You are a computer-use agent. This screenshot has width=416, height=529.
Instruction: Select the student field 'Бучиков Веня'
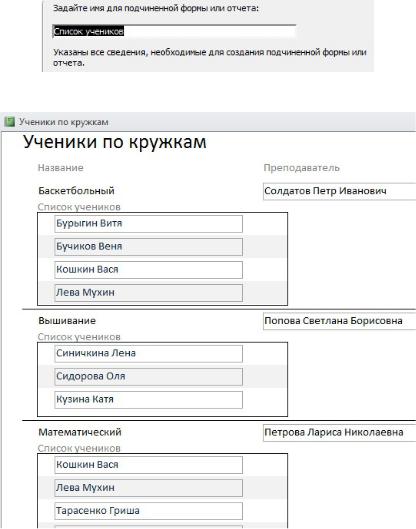(148, 247)
